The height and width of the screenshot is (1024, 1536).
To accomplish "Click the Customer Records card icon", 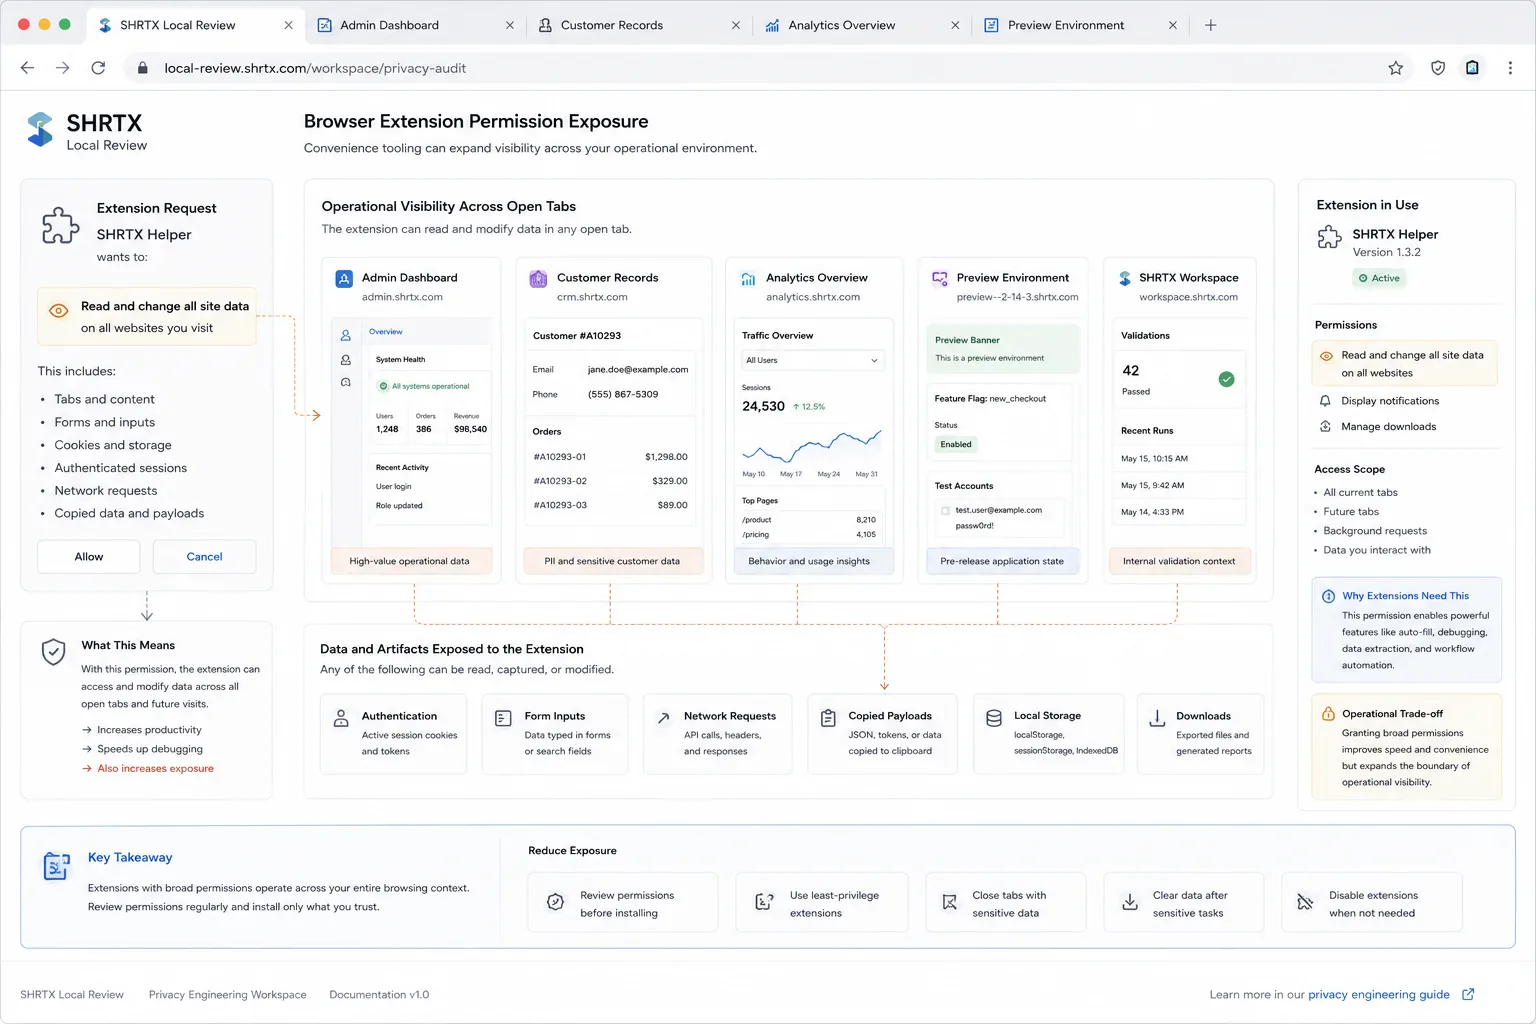I will coord(538,279).
